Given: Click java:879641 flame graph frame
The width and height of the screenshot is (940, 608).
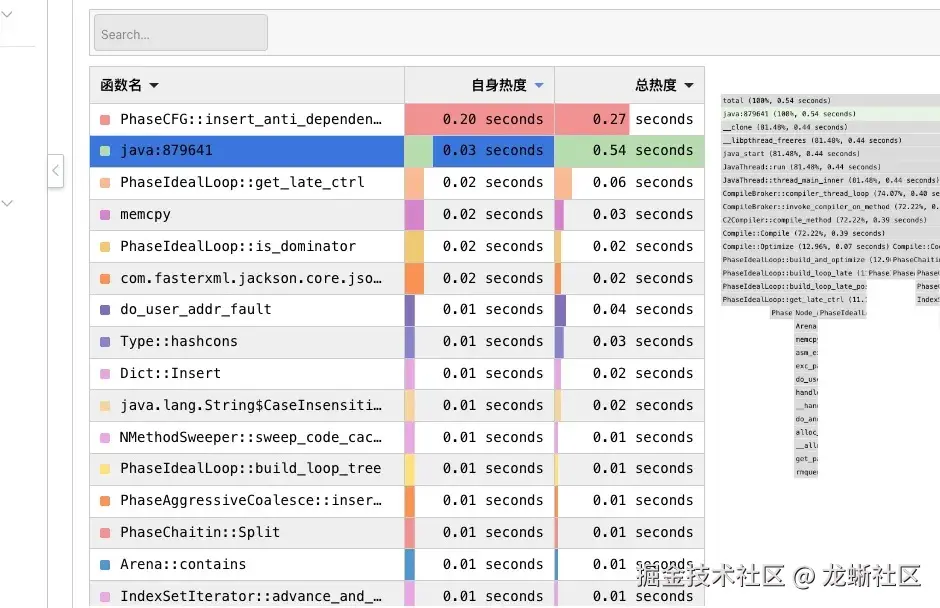Looking at the screenshot, I should pyautogui.click(x=830, y=114).
